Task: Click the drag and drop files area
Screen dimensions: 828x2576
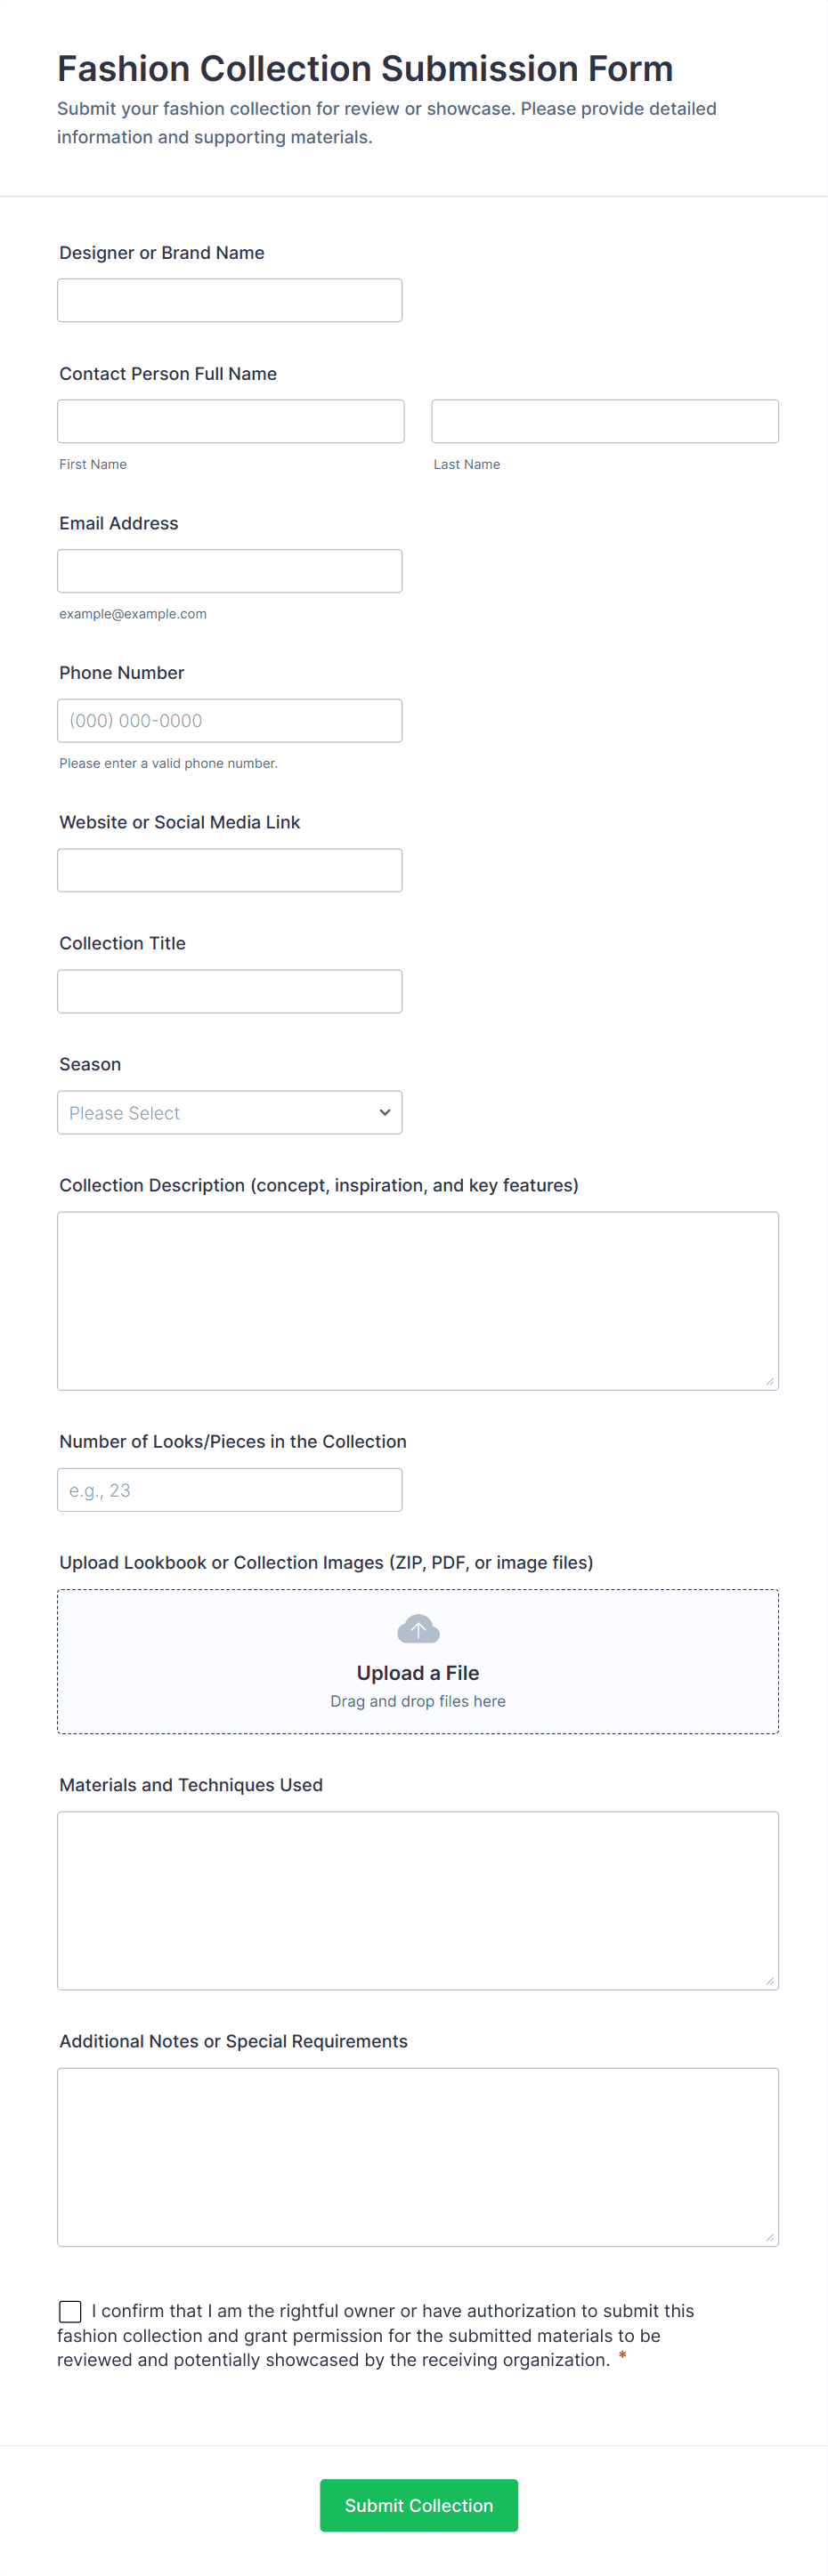Action: pos(418,1702)
